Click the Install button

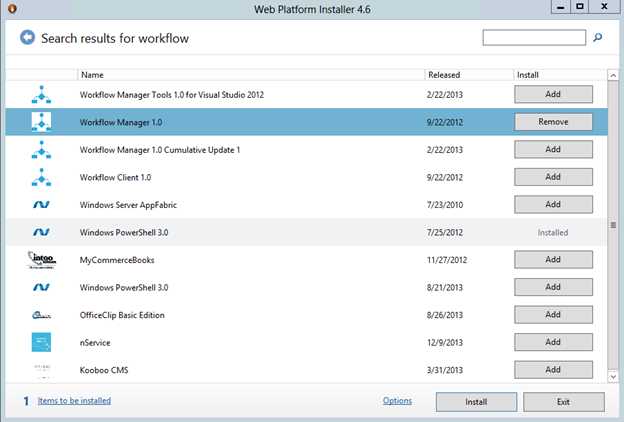coord(476,402)
